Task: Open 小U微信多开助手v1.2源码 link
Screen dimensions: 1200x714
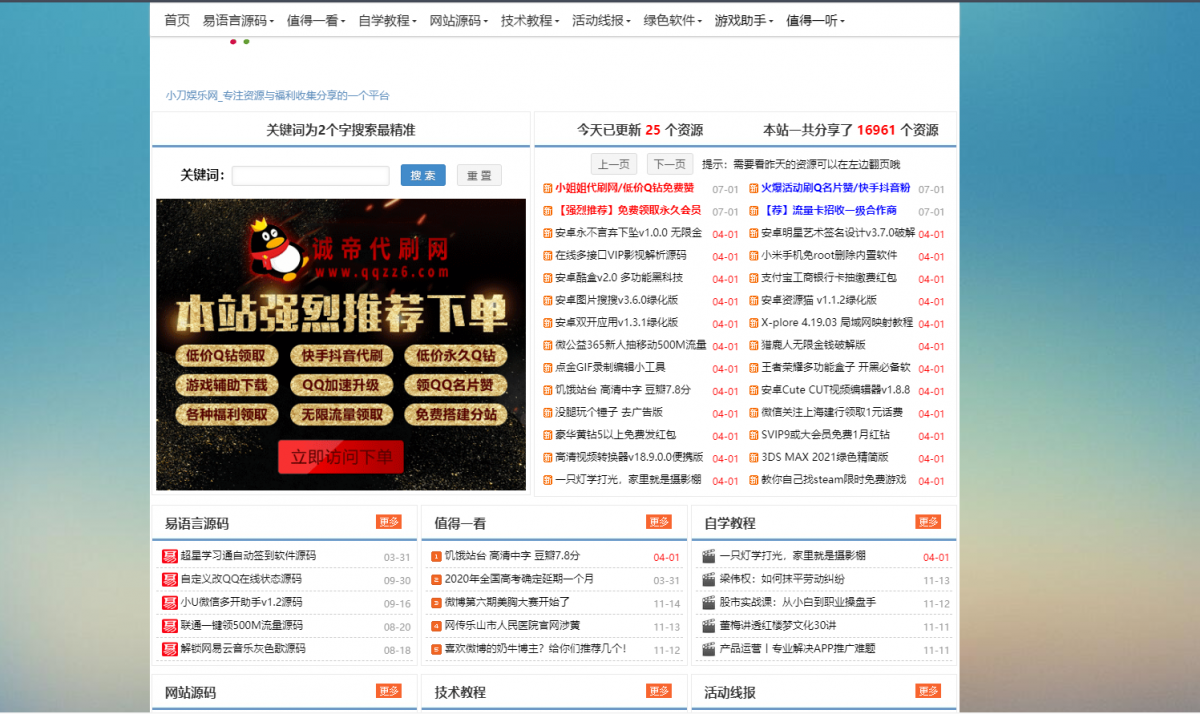Action: click(x=241, y=602)
